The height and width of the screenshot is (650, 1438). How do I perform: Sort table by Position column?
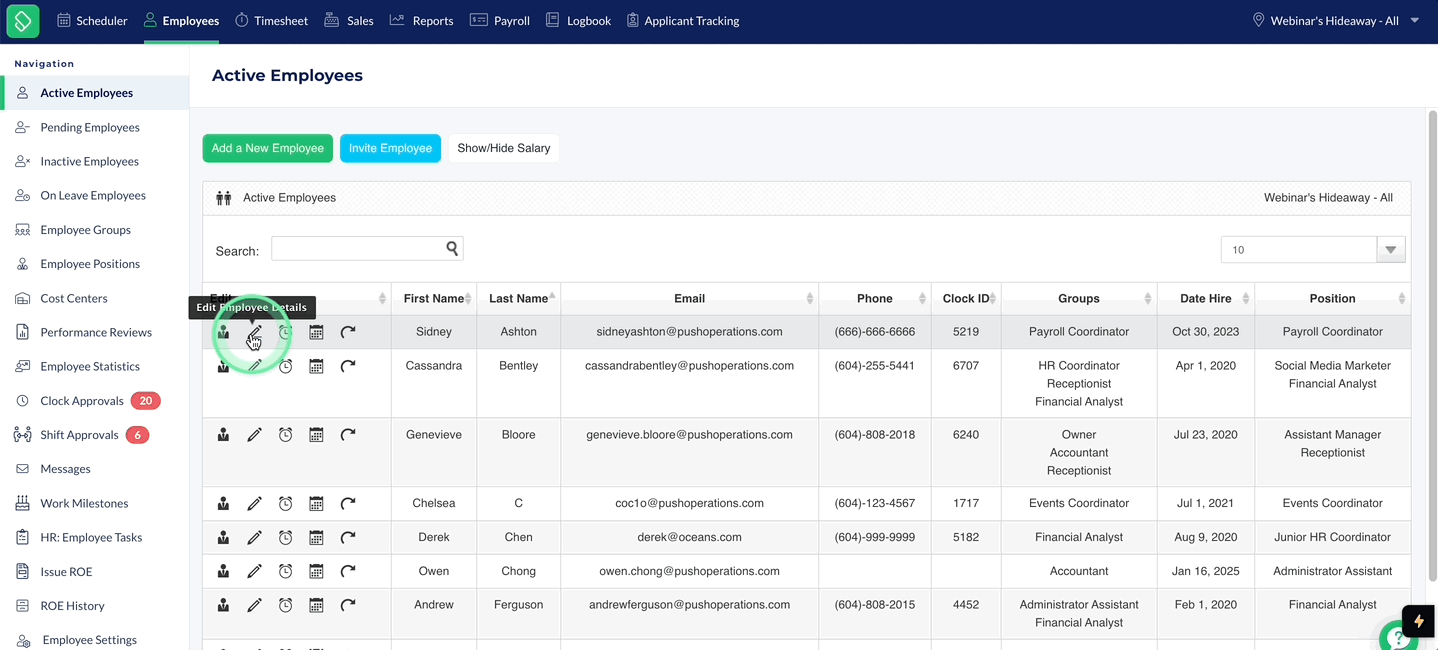pos(1332,298)
